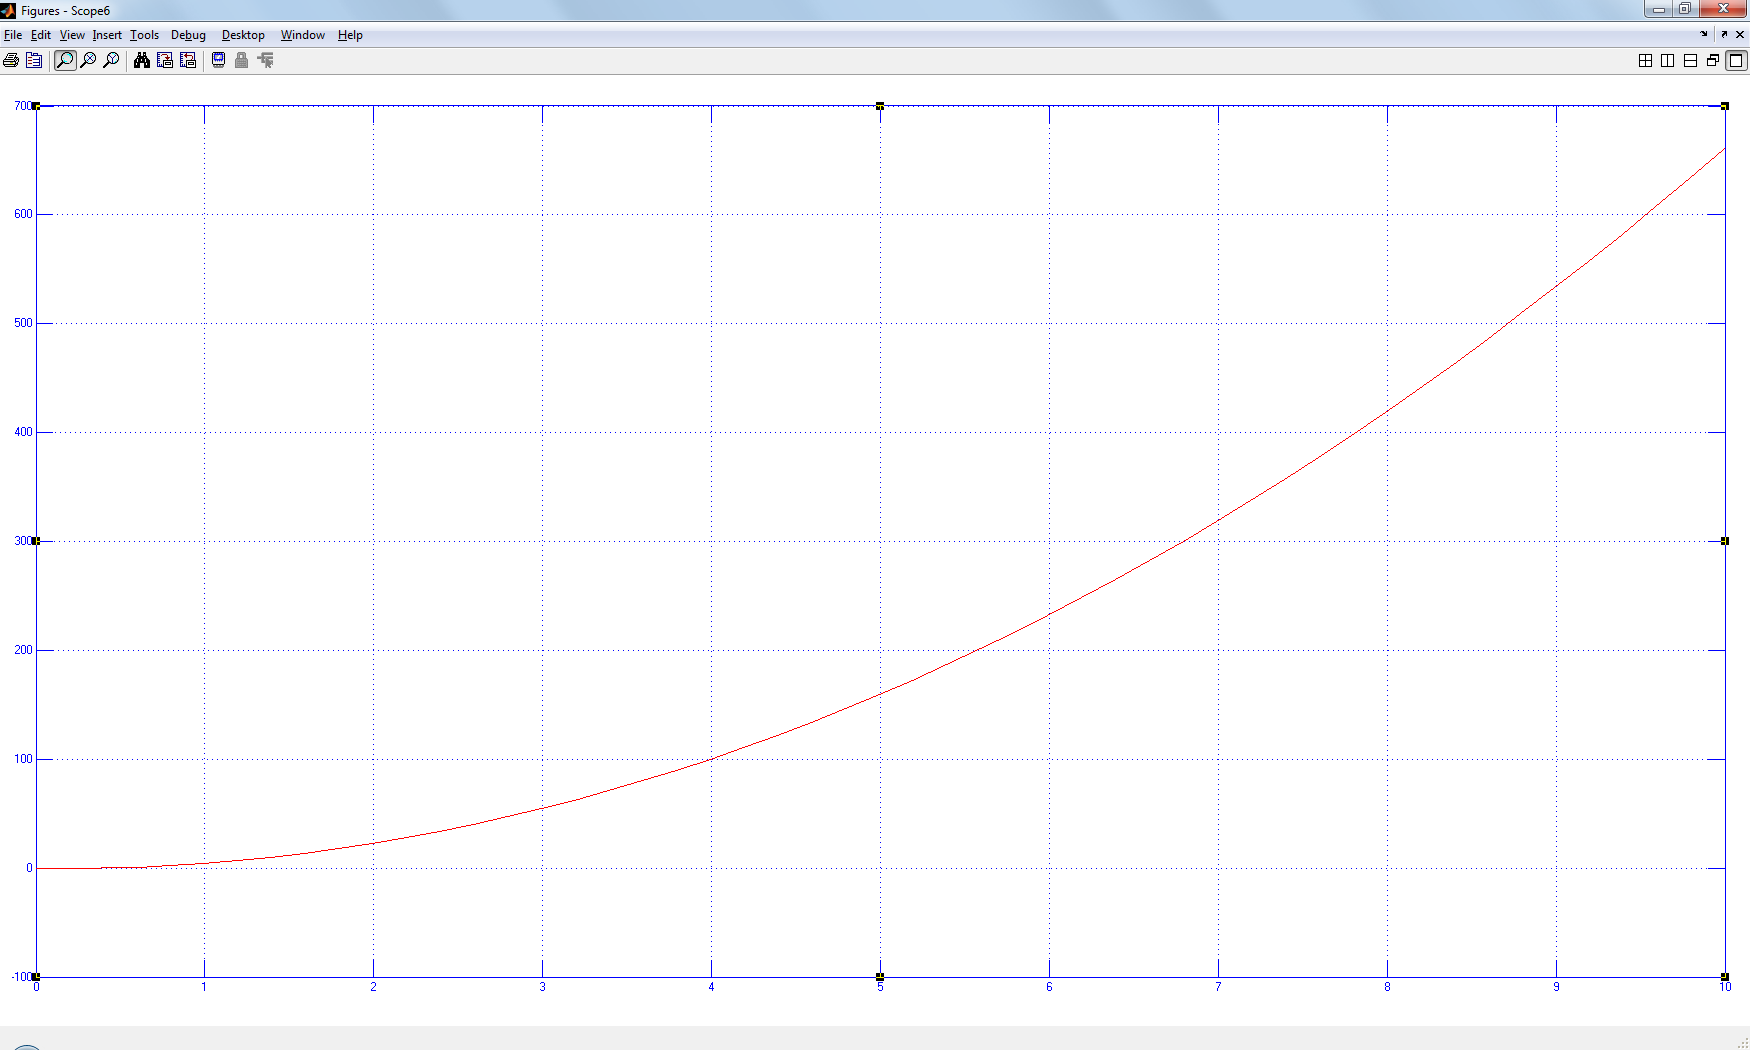Click the y-axis tick label 400
This screenshot has height=1050, width=1750.
23,432
